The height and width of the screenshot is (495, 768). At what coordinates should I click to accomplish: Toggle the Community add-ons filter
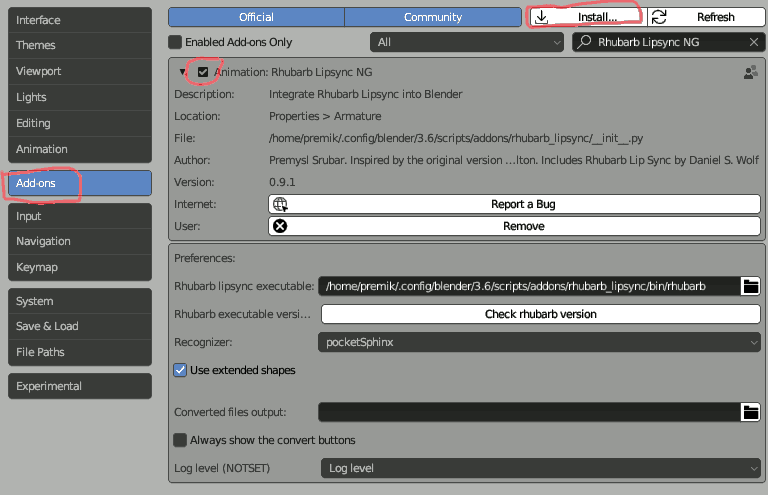[433, 17]
